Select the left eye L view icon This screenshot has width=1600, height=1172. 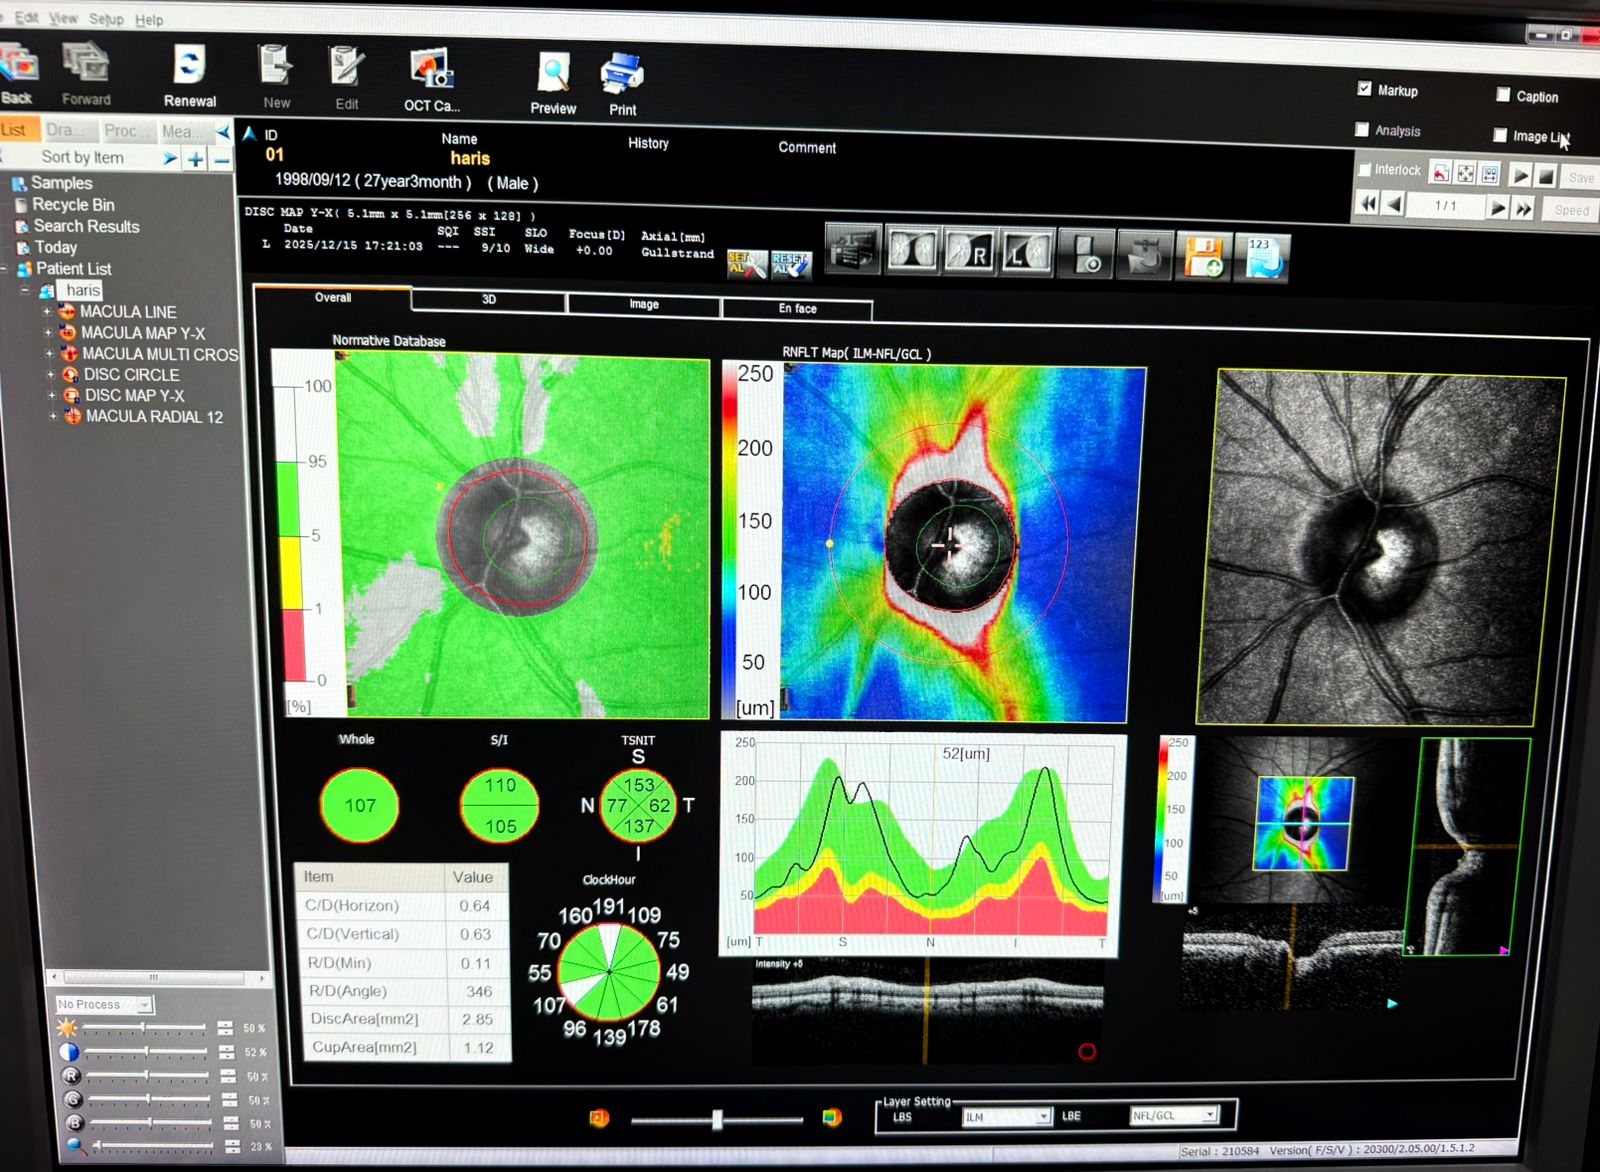(x=1026, y=253)
